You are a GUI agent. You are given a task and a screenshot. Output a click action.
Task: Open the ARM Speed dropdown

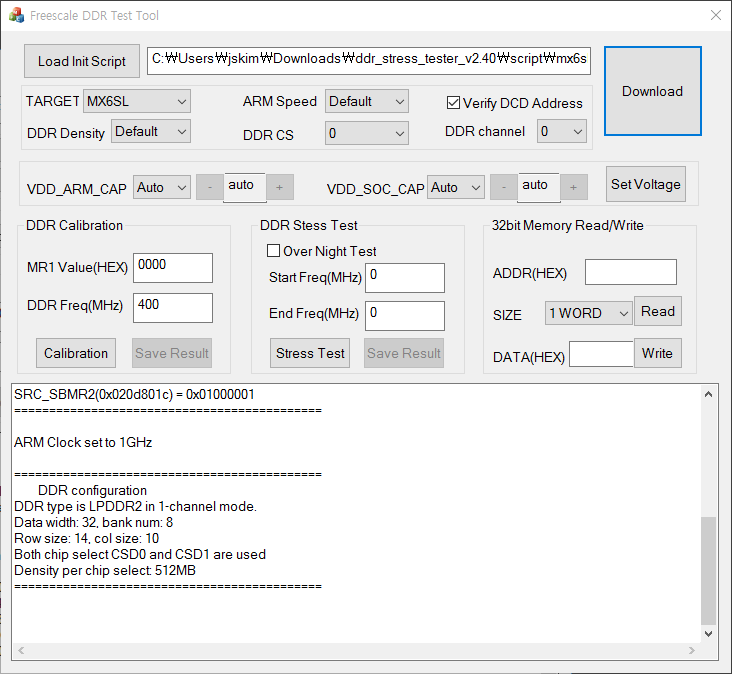coord(366,101)
